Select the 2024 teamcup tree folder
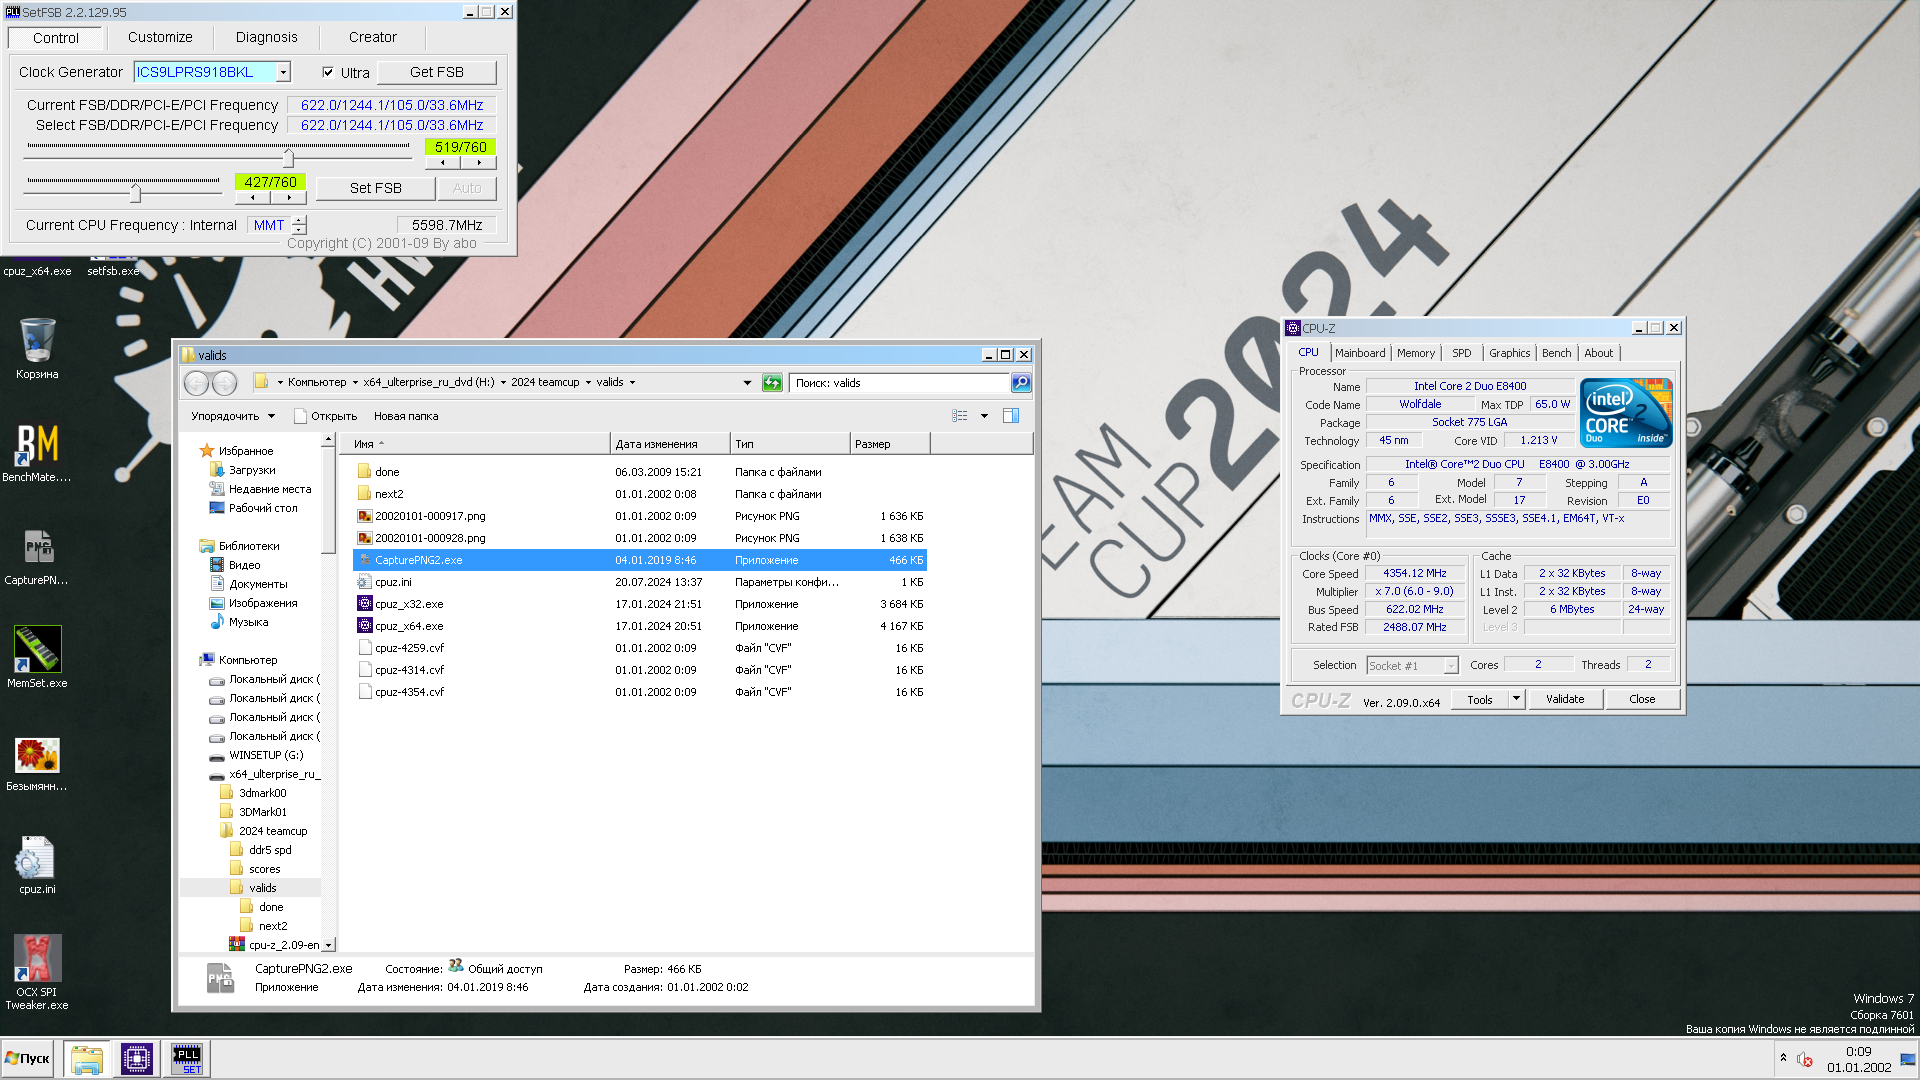The image size is (1920, 1080). click(x=263, y=831)
